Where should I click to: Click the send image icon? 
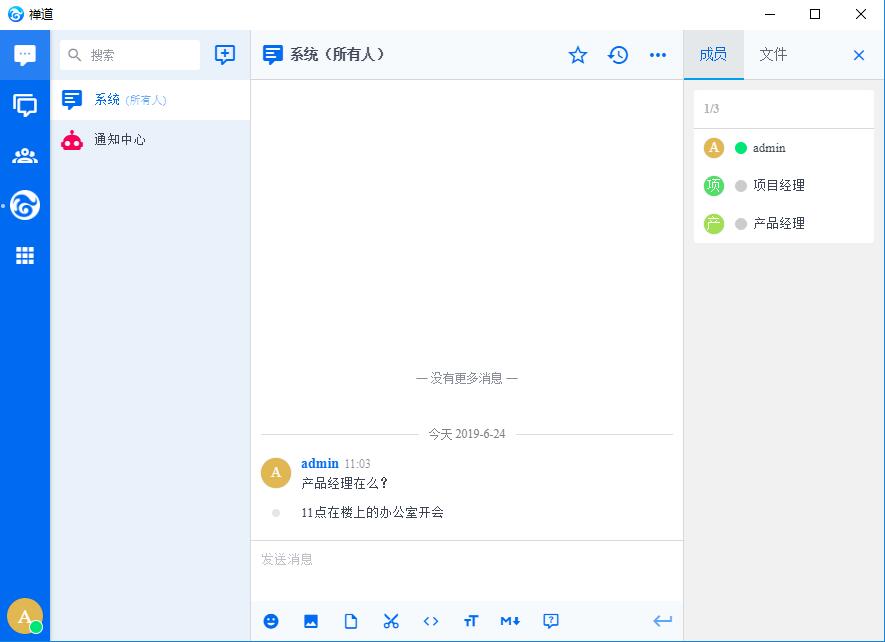(x=311, y=621)
